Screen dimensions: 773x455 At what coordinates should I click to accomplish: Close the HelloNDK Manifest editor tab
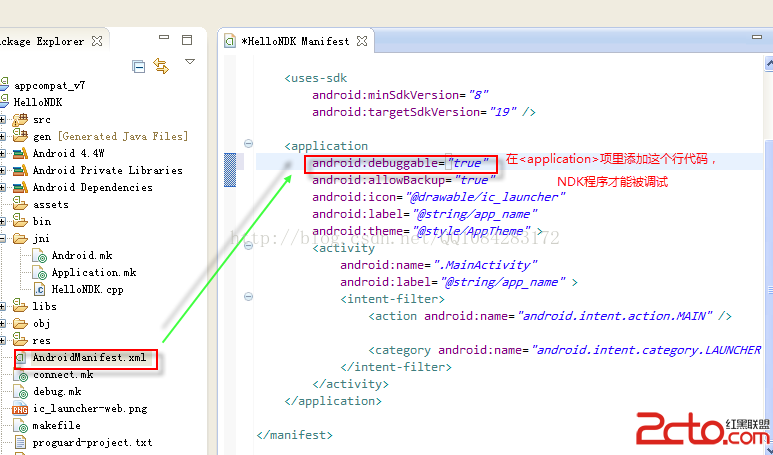pos(362,41)
